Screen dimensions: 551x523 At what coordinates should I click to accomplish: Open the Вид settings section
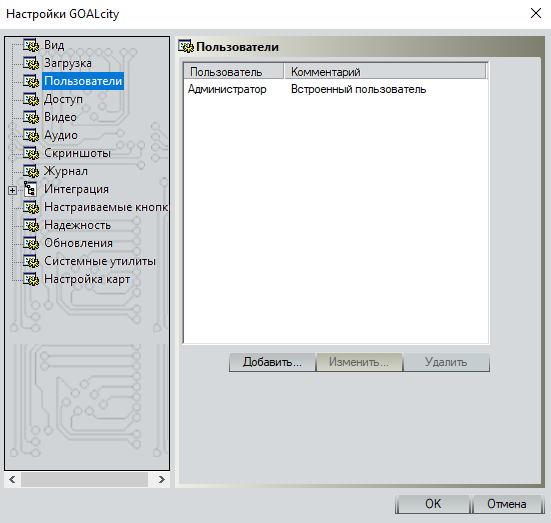(x=54, y=45)
